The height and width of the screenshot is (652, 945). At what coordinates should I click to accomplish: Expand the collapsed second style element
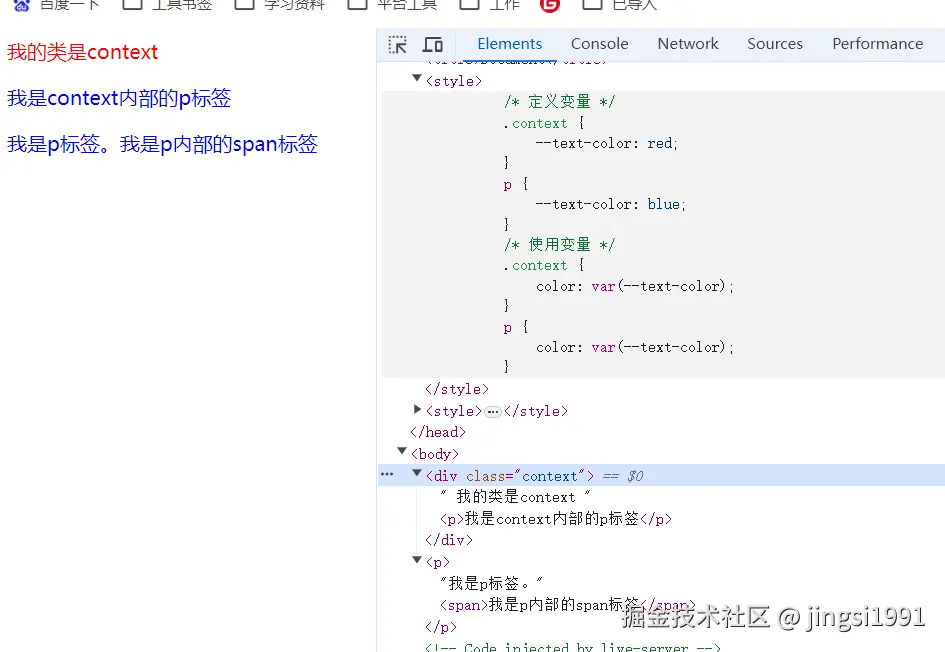tap(417, 409)
